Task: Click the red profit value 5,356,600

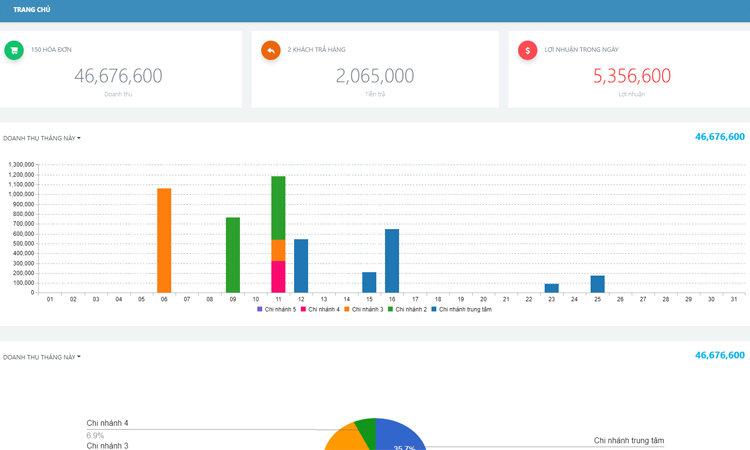Action: 632,76
